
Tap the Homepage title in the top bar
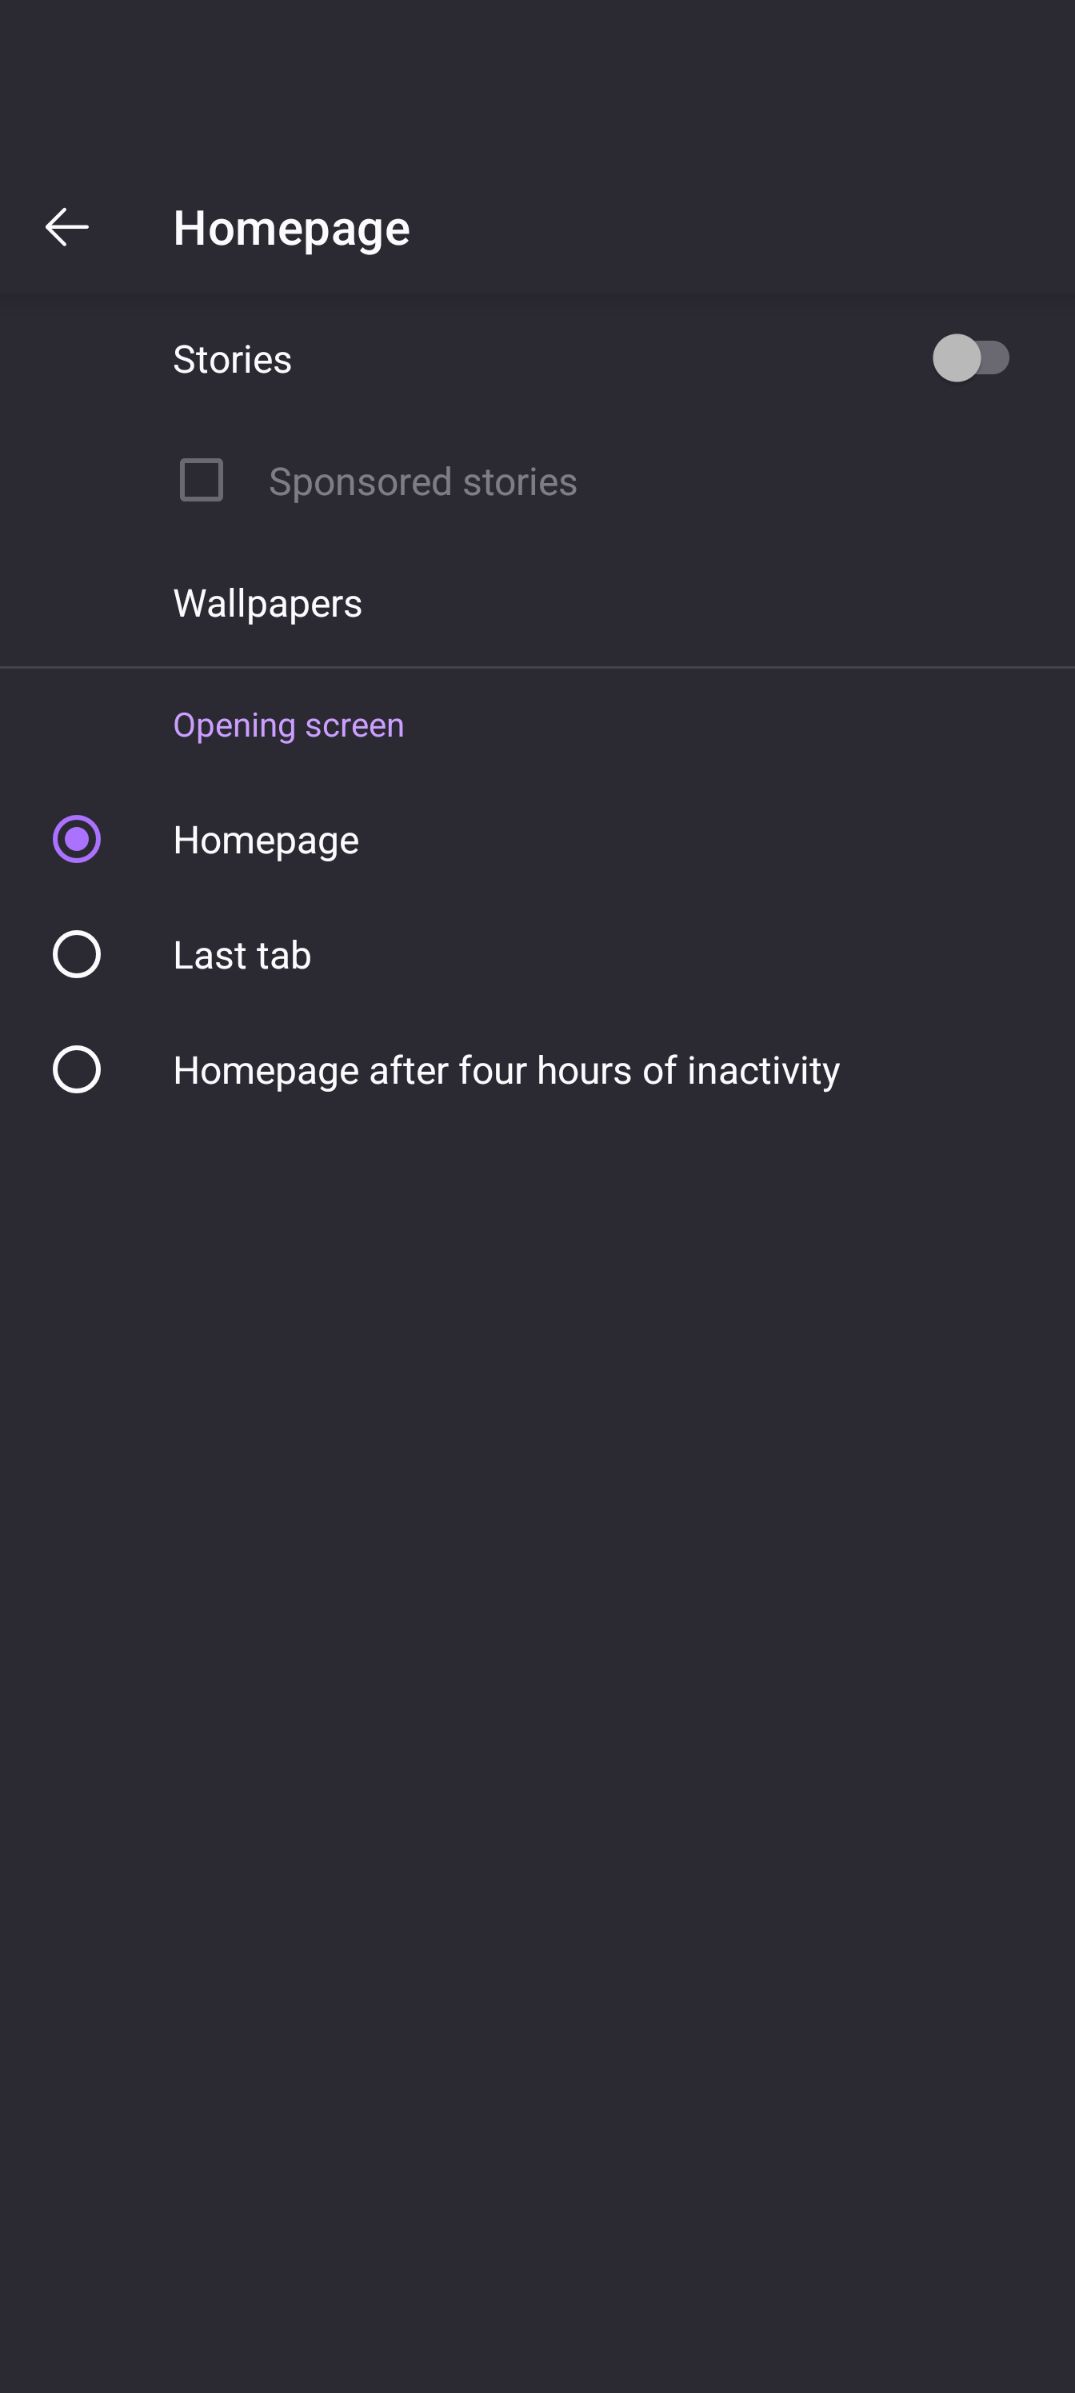[291, 228]
